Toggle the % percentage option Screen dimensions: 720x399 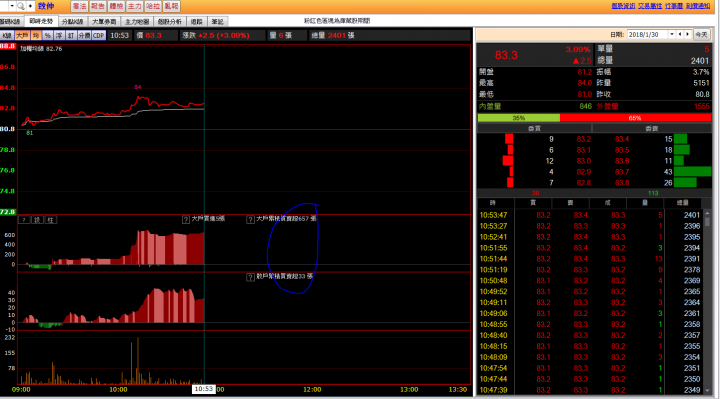tap(48, 35)
